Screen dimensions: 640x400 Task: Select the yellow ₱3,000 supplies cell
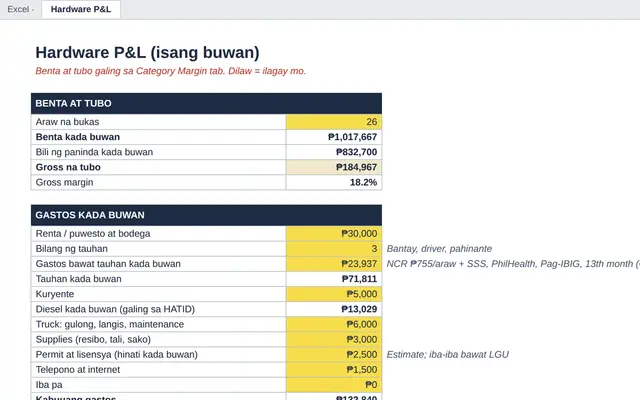334,339
